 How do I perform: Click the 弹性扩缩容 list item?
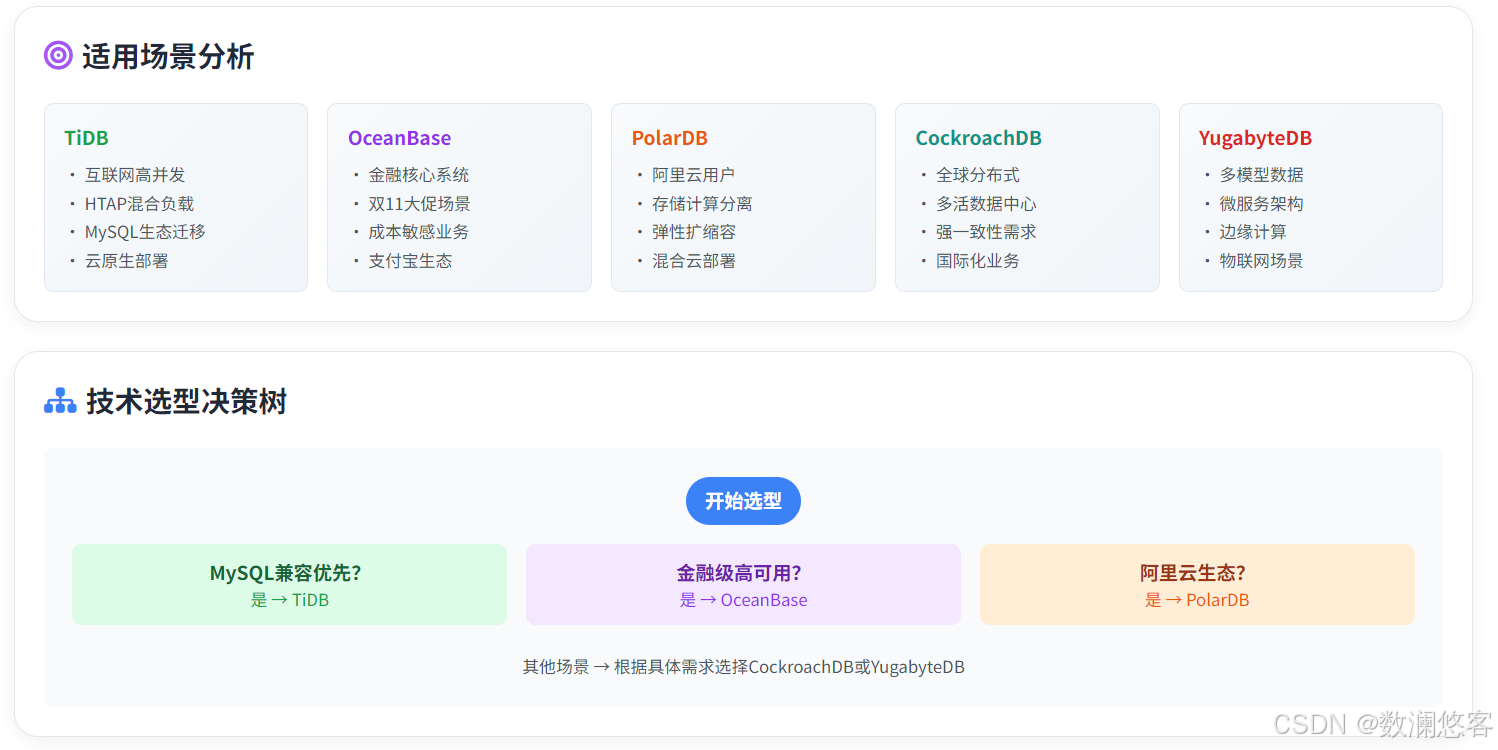[694, 232]
